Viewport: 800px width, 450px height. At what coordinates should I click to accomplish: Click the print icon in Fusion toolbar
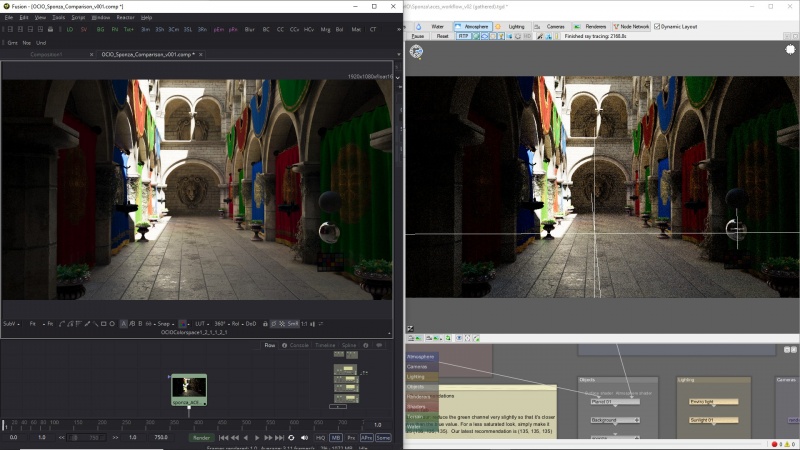click(51, 30)
